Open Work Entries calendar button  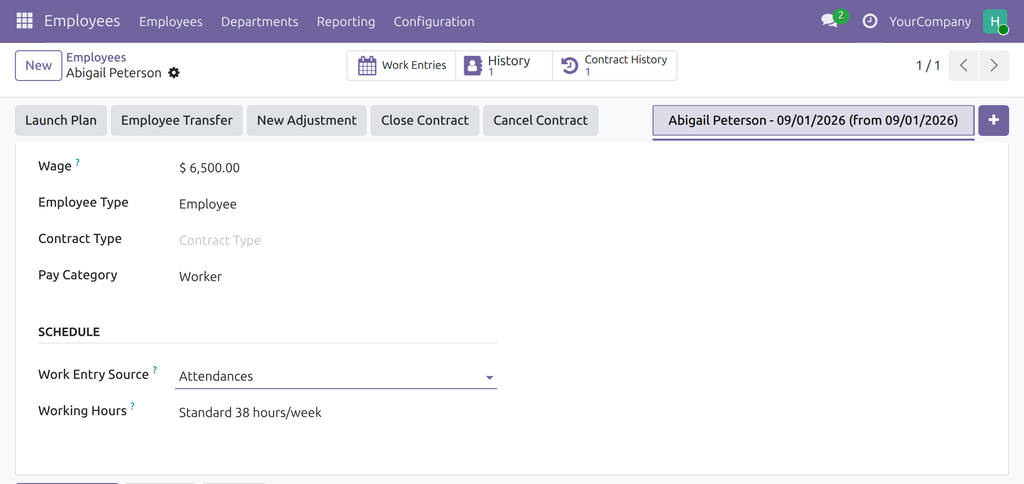(x=402, y=65)
